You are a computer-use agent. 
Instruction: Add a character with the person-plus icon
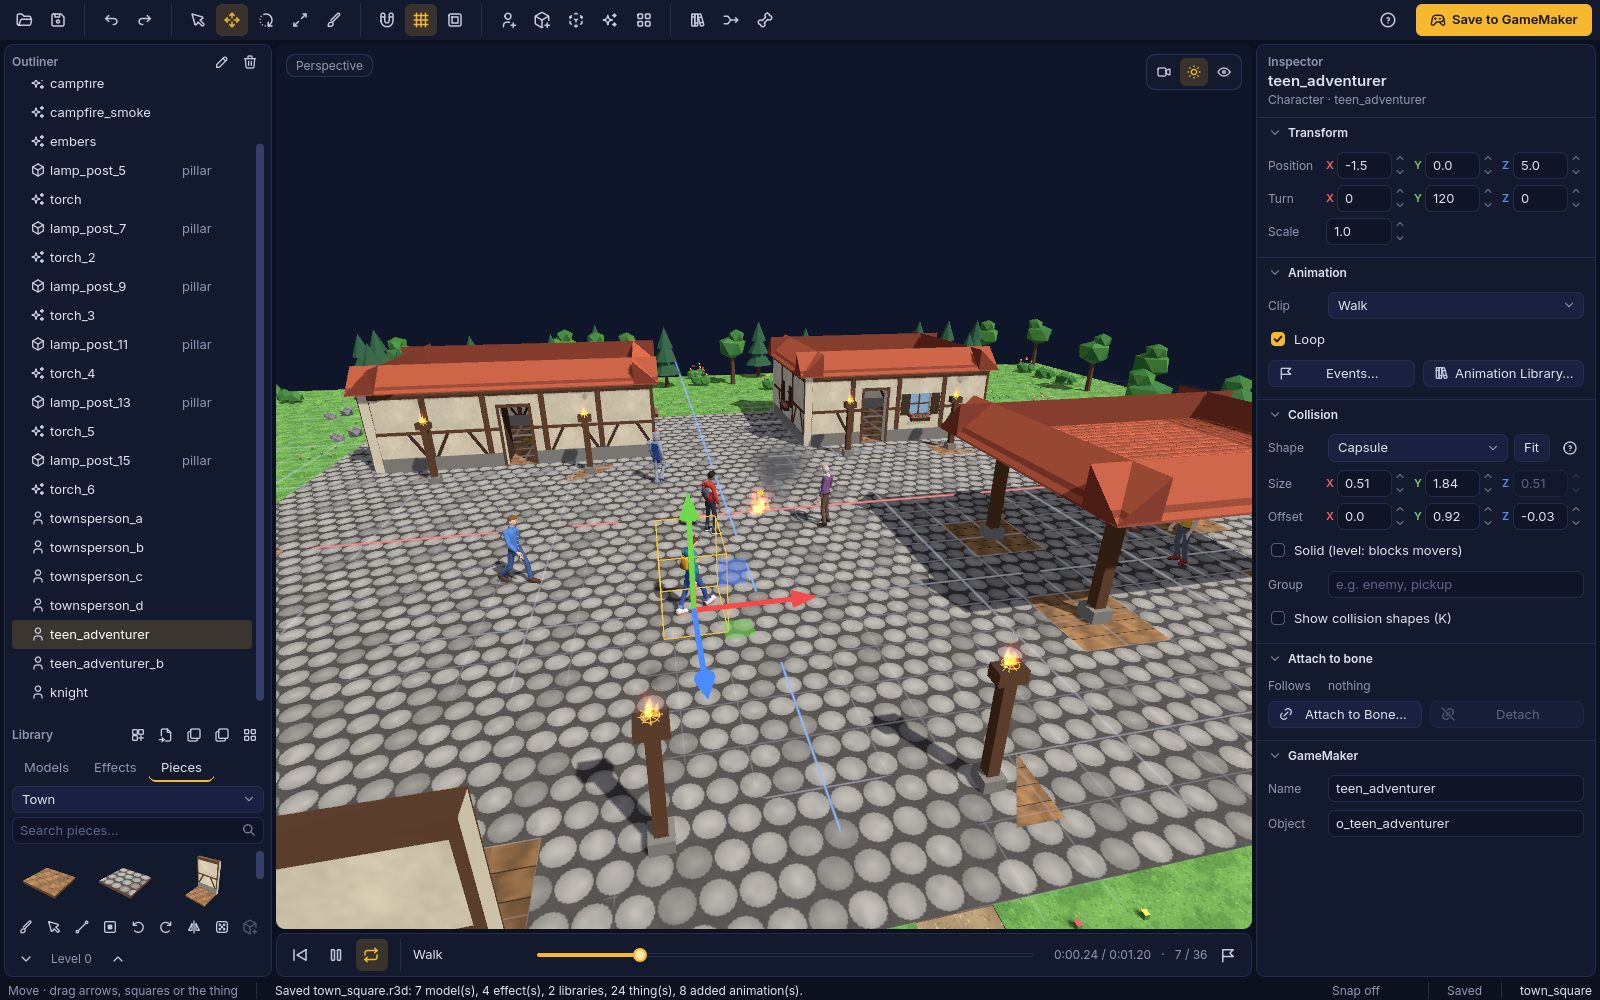[x=508, y=20]
